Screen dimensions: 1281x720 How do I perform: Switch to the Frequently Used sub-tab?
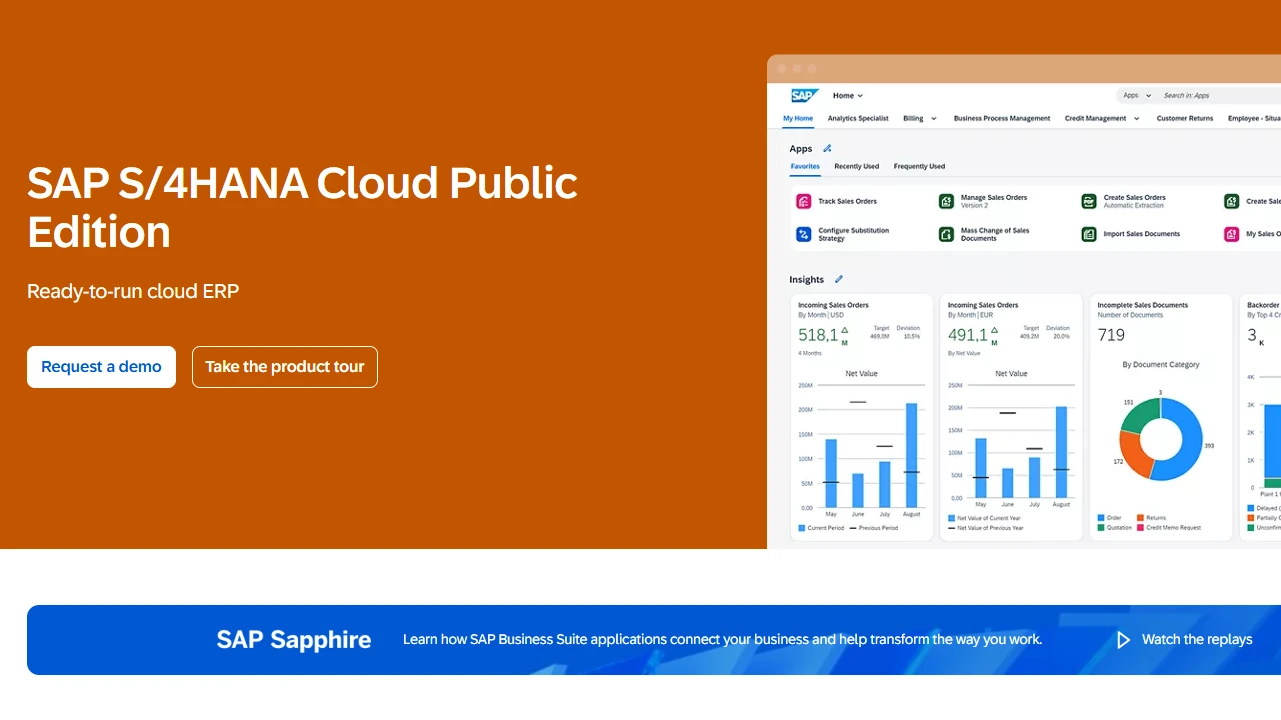(919, 167)
